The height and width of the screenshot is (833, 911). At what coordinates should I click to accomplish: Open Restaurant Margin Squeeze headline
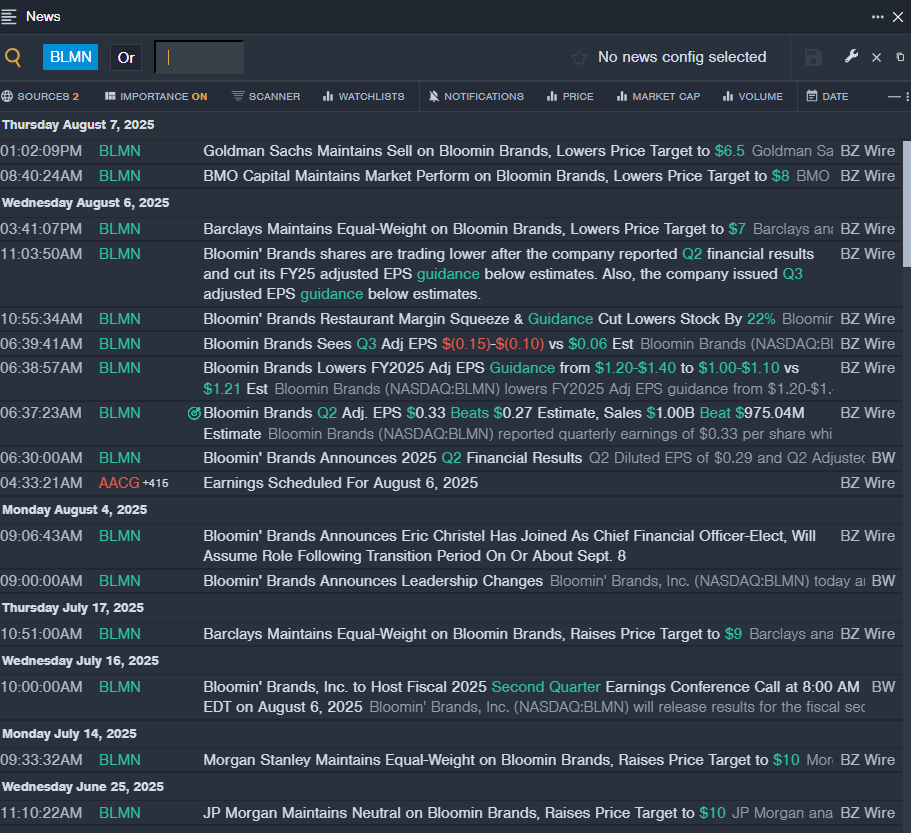489,319
